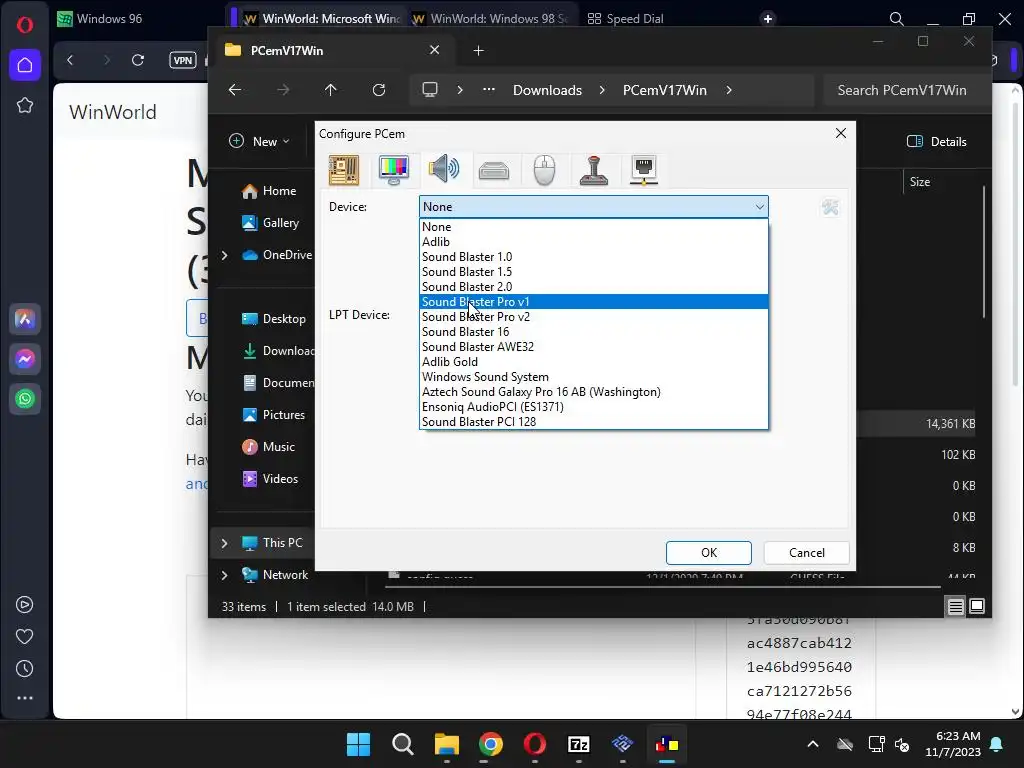Open Videos in Explorer sidebar
Viewport: 1024px width, 768px height.
click(270, 479)
